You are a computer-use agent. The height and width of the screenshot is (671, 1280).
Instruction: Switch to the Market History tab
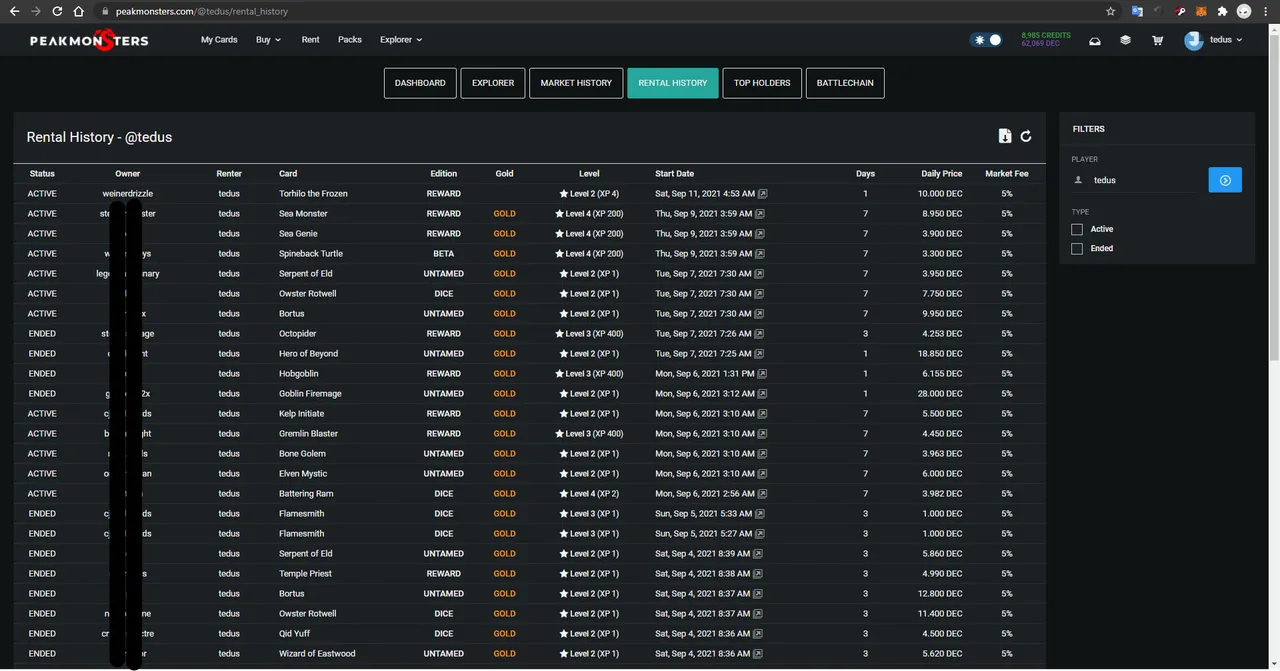tap(576, 83)
